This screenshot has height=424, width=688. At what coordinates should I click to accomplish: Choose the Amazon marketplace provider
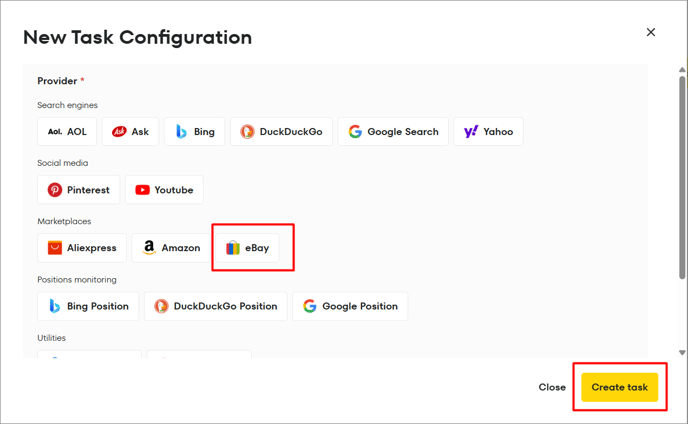click(x=171, y=248)
